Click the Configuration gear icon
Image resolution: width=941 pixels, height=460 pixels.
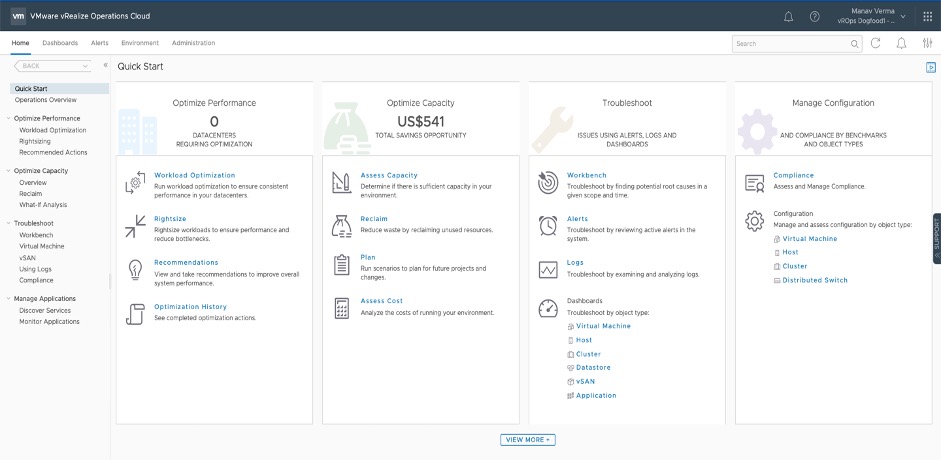pos(754,221)
